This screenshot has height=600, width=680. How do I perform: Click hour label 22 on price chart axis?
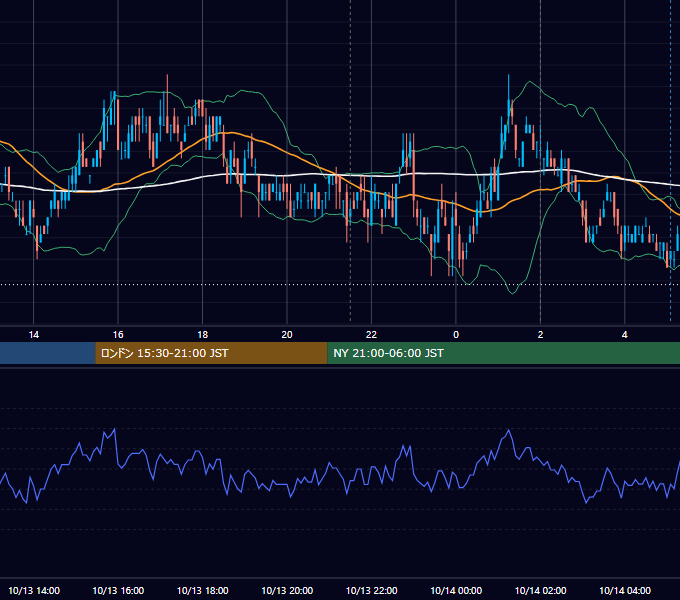(371, 335)
